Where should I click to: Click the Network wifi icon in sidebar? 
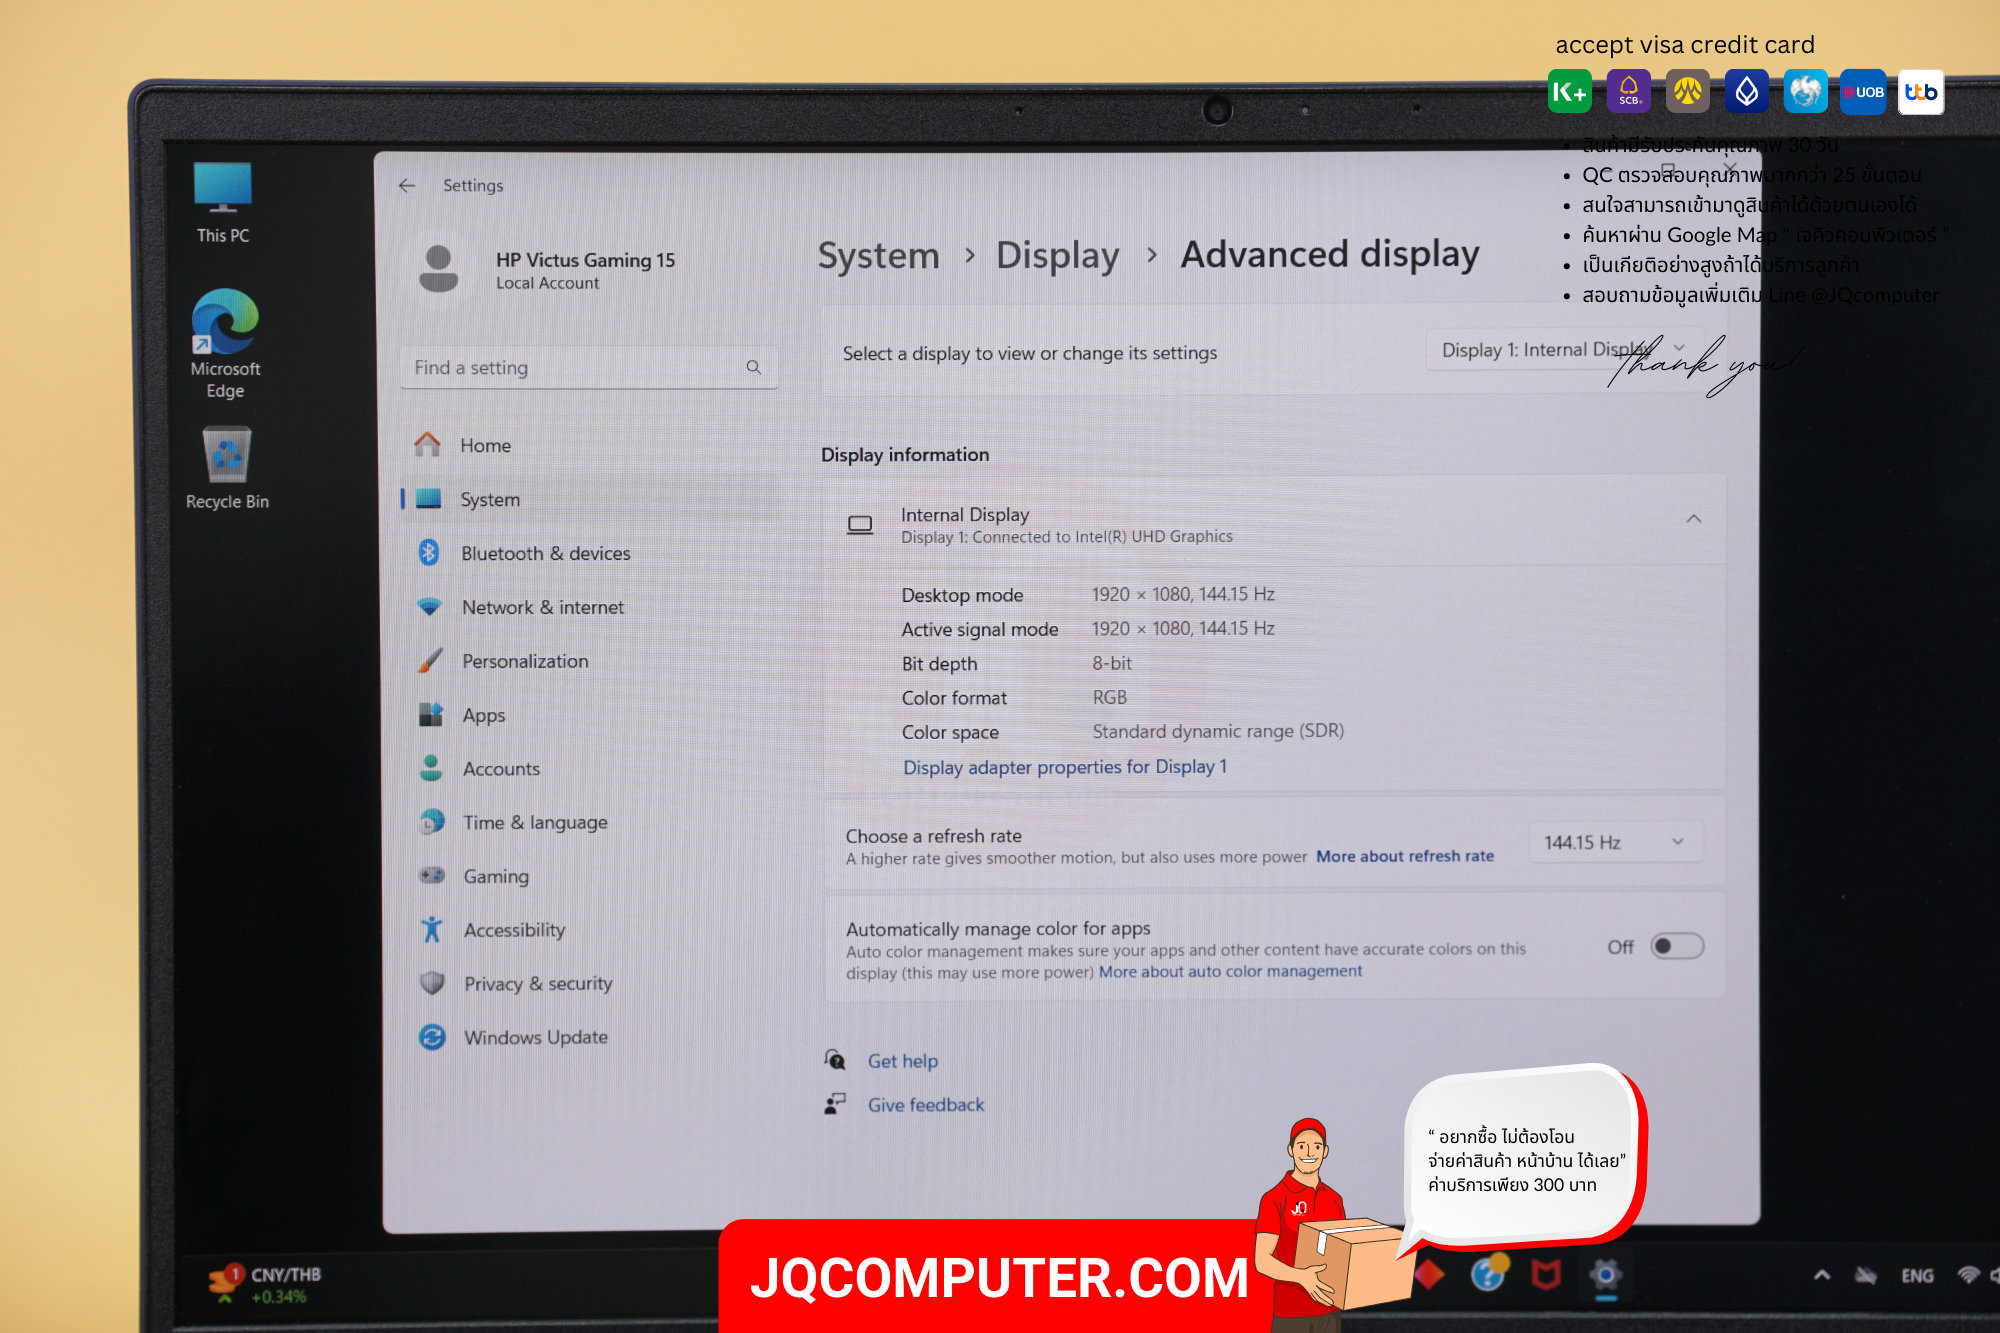click(429, 606)
